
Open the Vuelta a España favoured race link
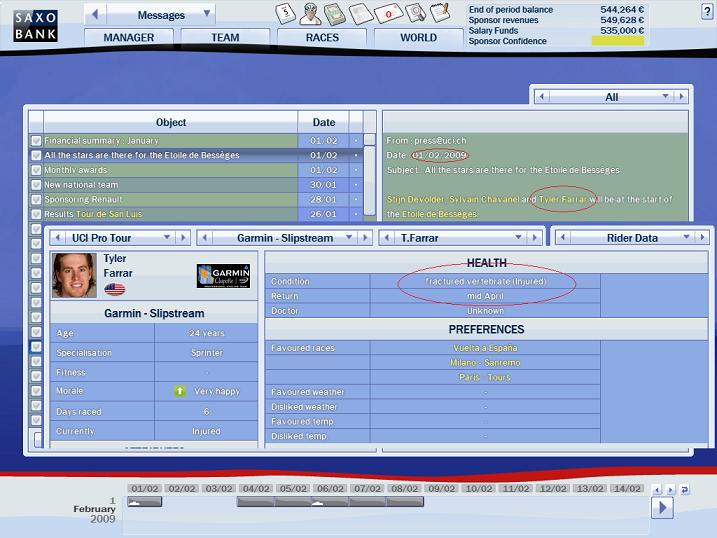[x=486, y=347]
